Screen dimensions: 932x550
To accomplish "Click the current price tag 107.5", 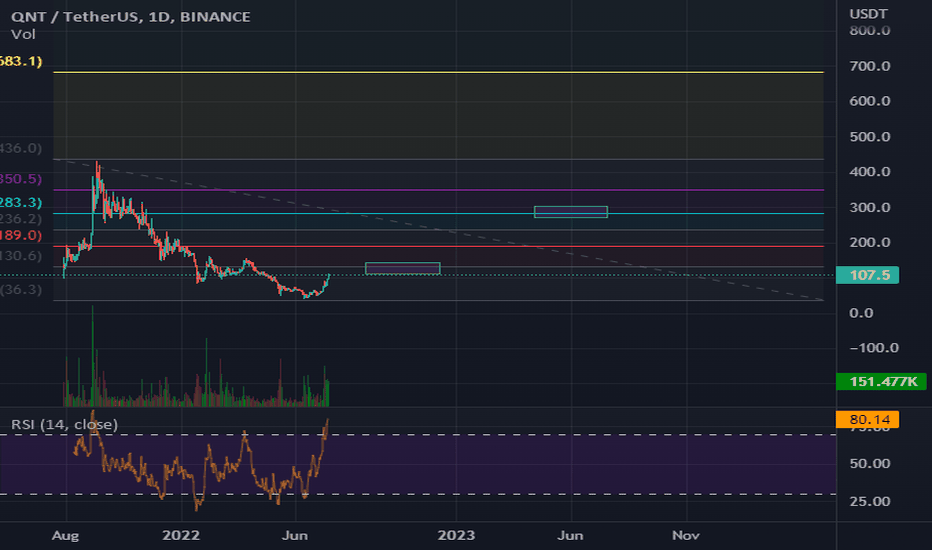I will pyautogui.click(x=867, y=275).
